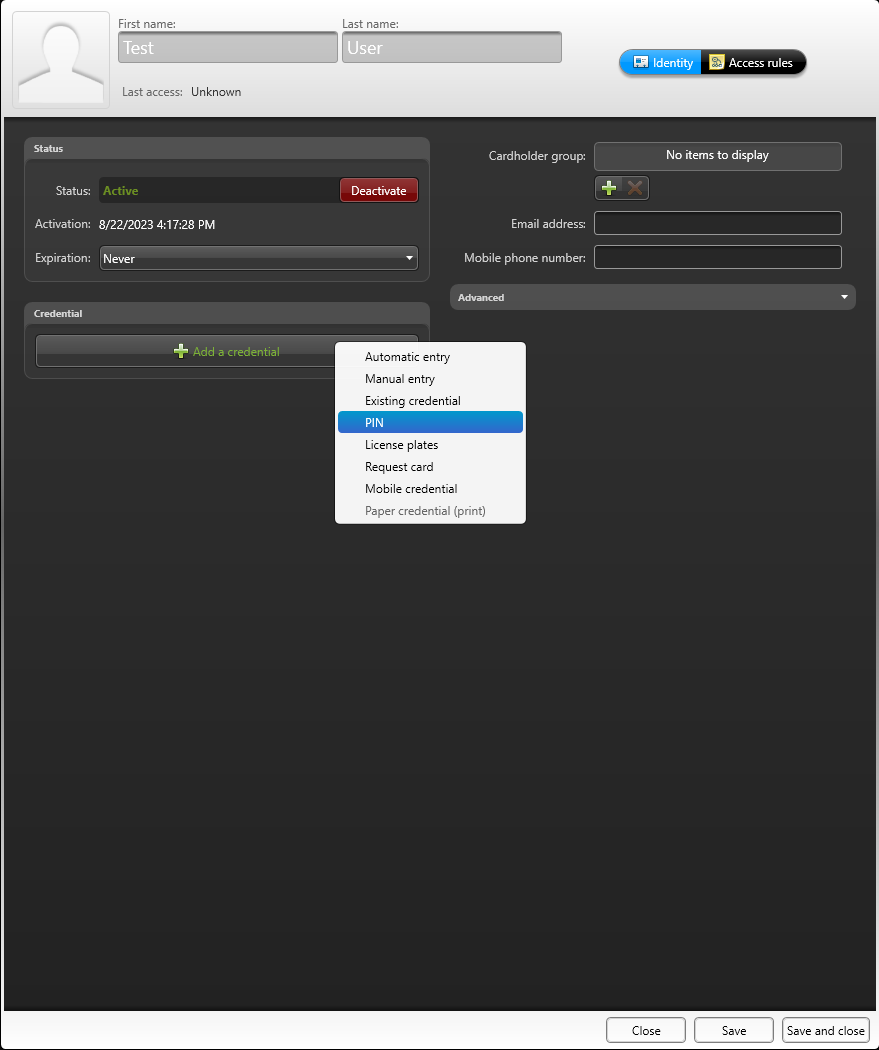Click the Email address field

[x=717, y=223]
